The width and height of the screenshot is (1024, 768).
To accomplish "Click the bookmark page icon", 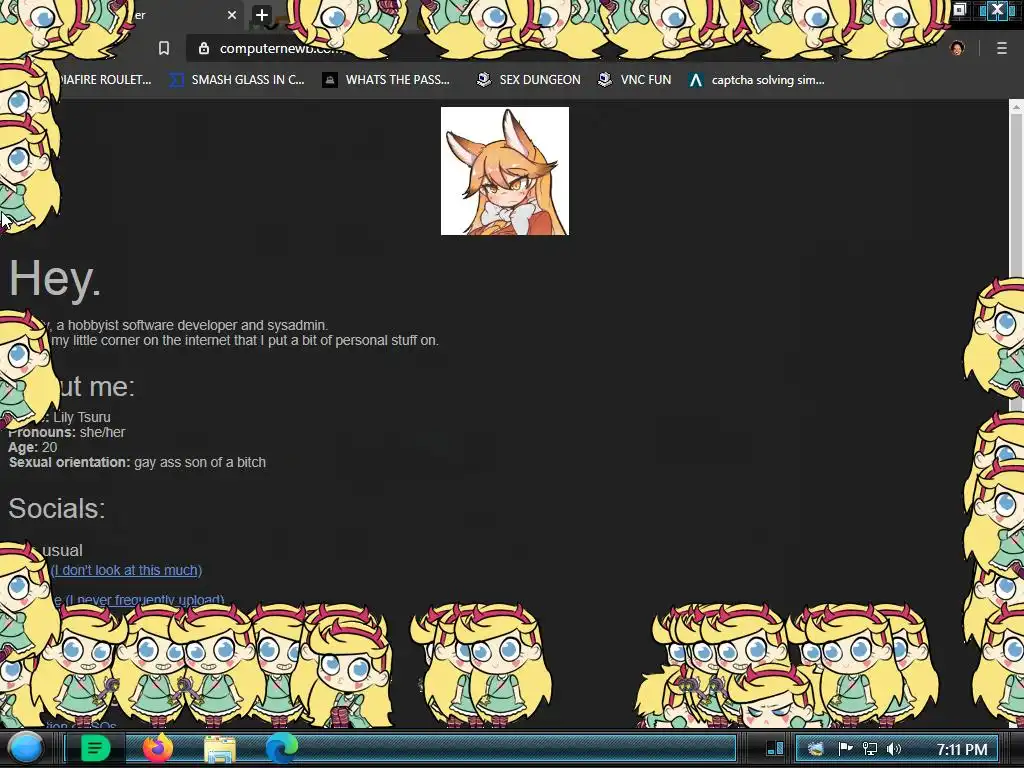I will (164, 48).
